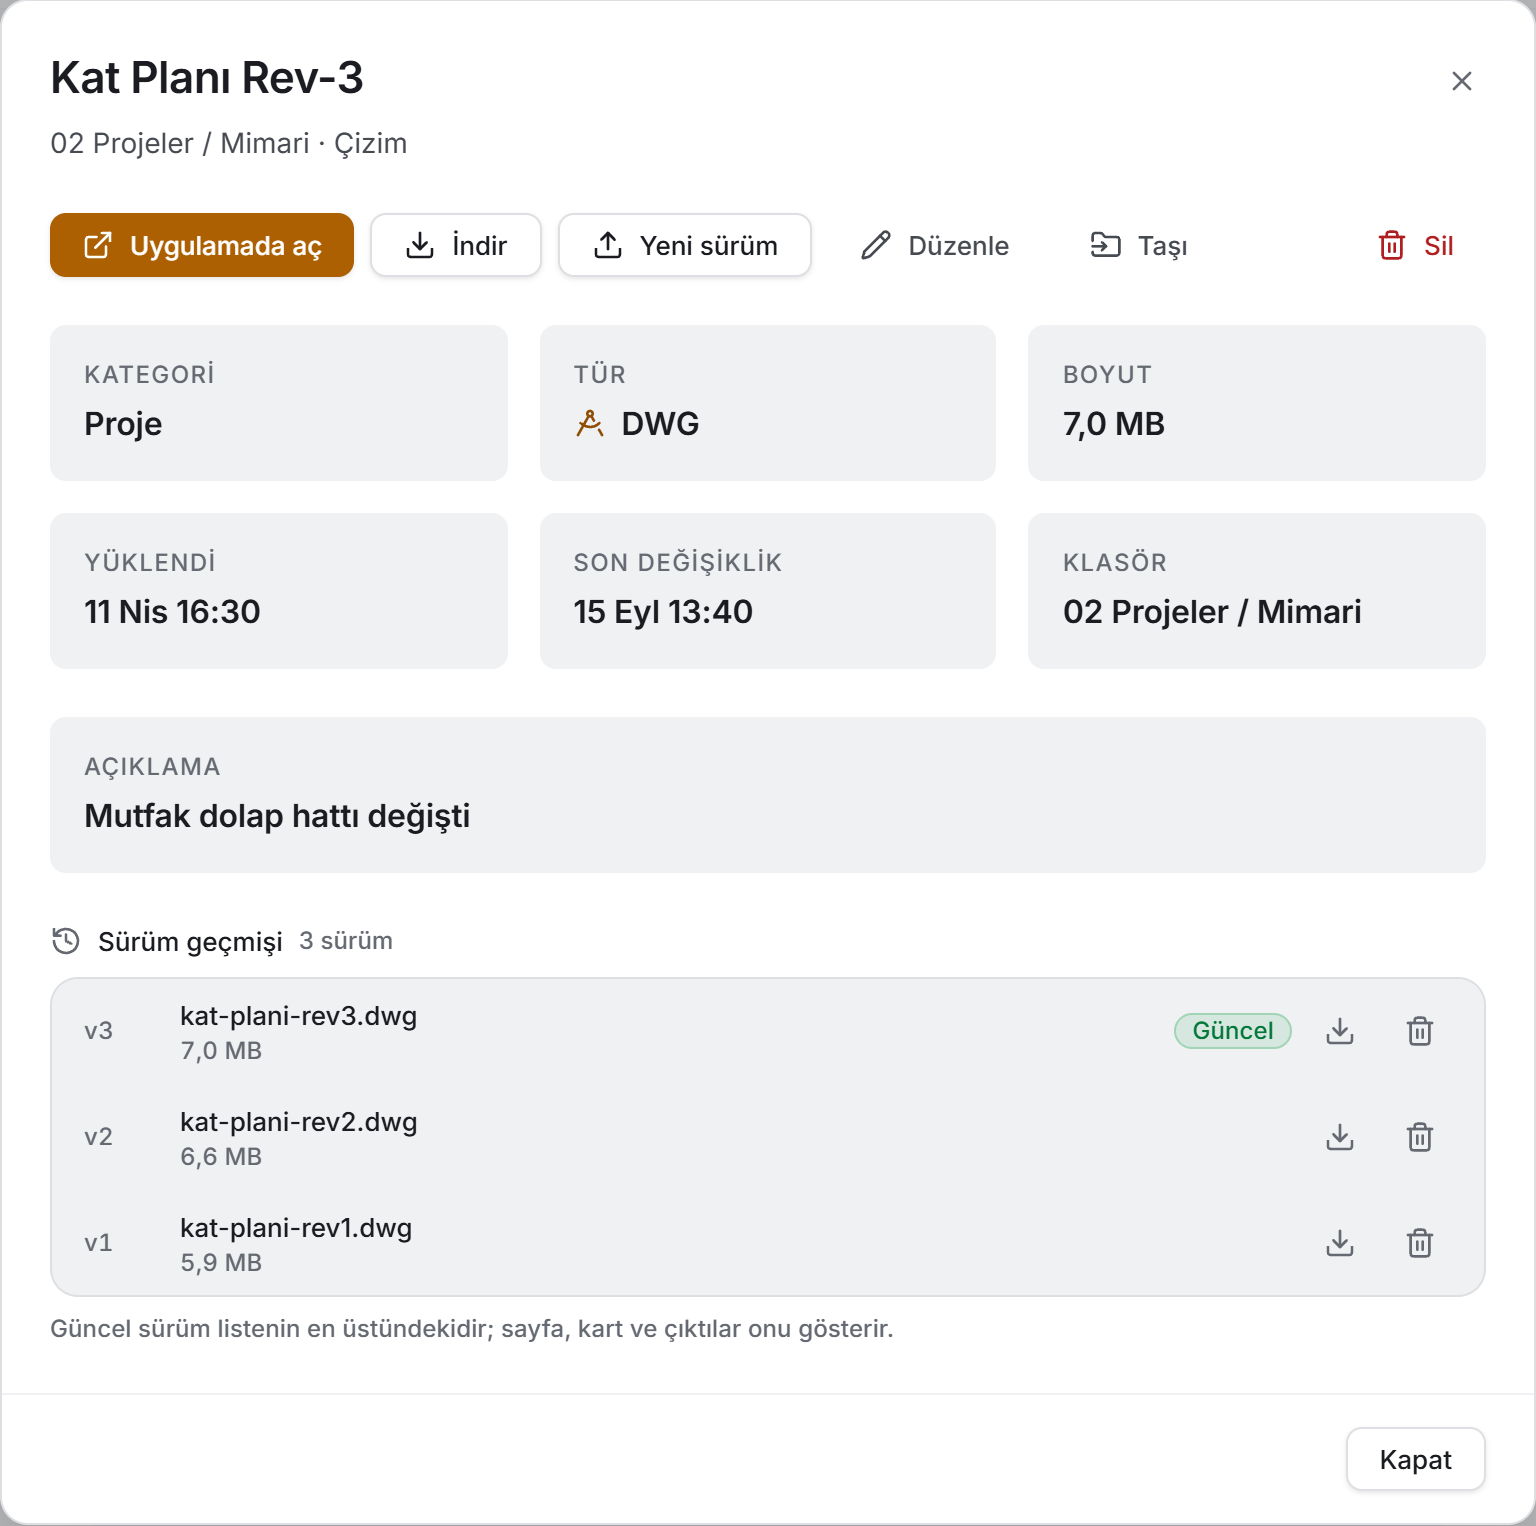
Task: Download the file with İndir
Action: coord(456,245)
